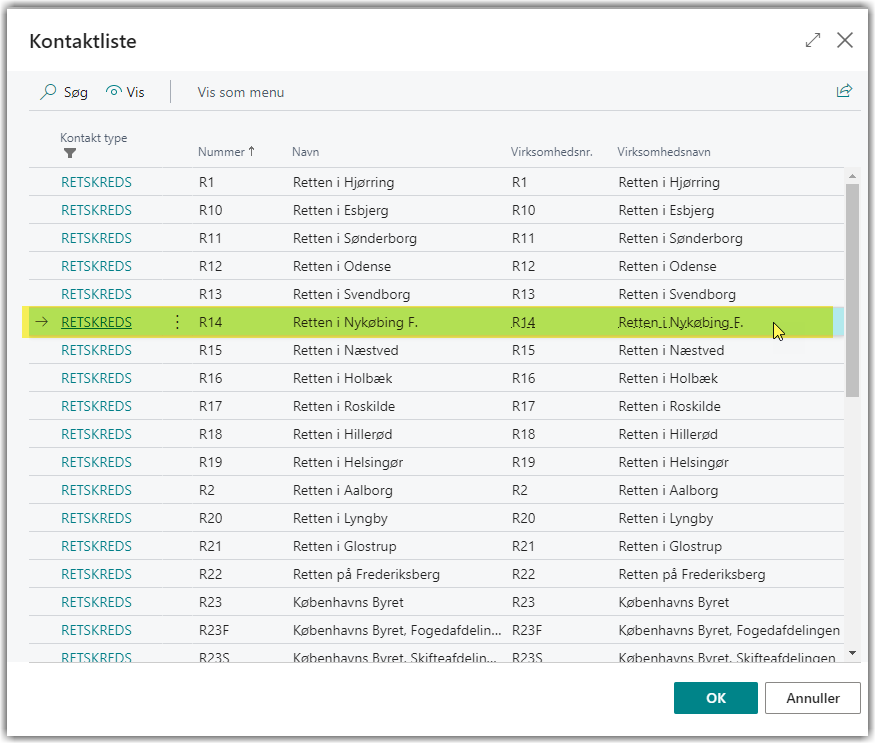Click Nummer cell 'R12'
876x744 pixels.
[211, 266]
